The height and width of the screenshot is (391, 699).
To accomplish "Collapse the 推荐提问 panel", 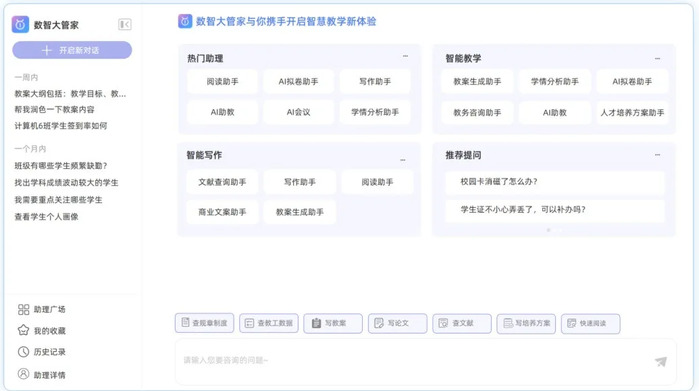I will click(658, 155).
